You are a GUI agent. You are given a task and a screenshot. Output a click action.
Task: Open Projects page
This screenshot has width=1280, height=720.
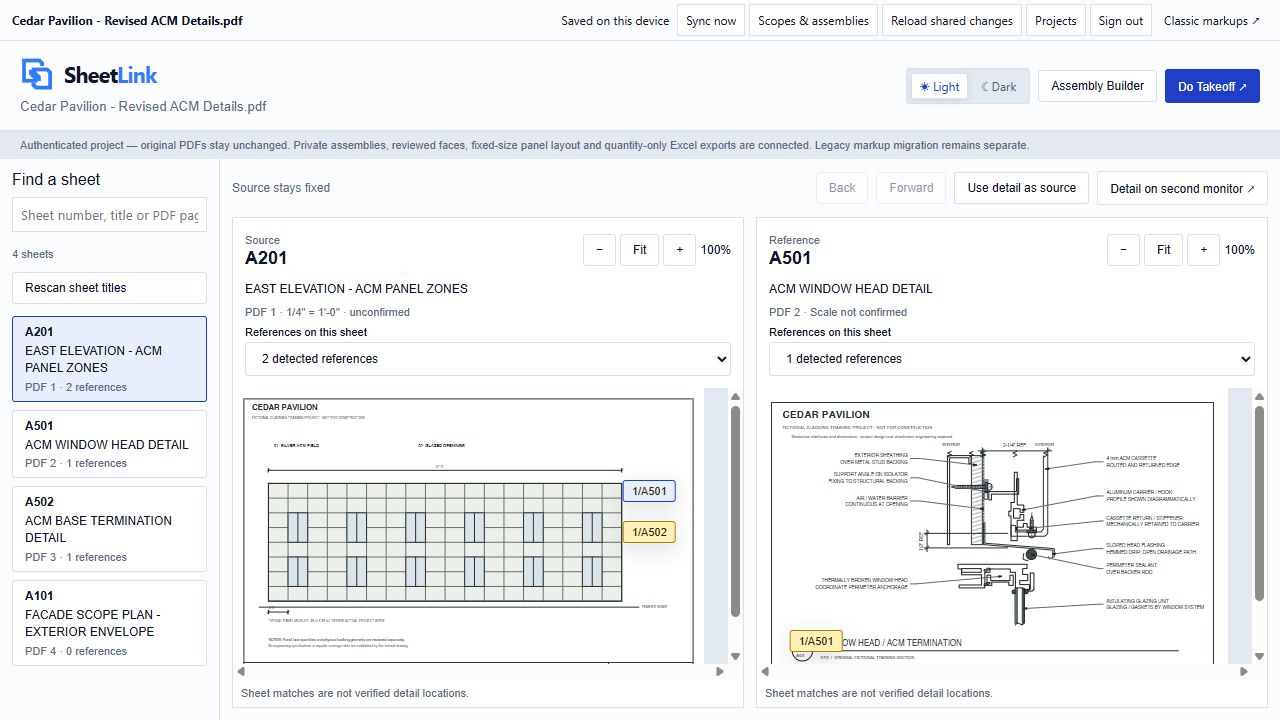pyautogui.click(x=1056, y=21)
